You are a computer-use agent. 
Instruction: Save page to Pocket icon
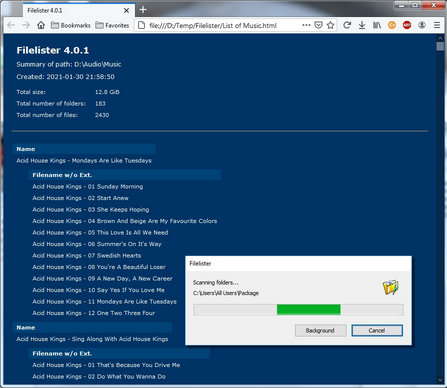coord(318,25)
